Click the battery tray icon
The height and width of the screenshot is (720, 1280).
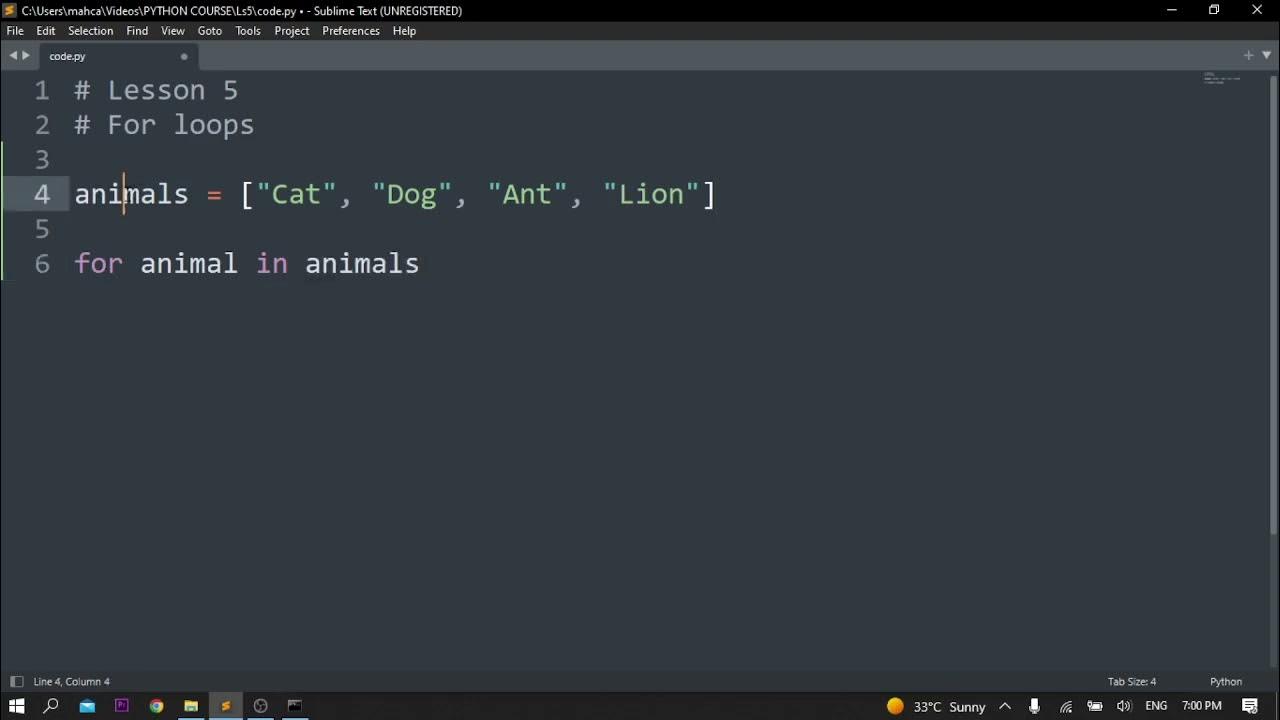pos(1095,706)
